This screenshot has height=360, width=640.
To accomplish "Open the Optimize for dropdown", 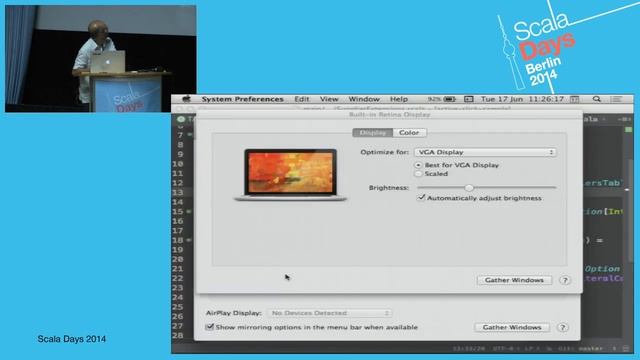I will 485,152.
